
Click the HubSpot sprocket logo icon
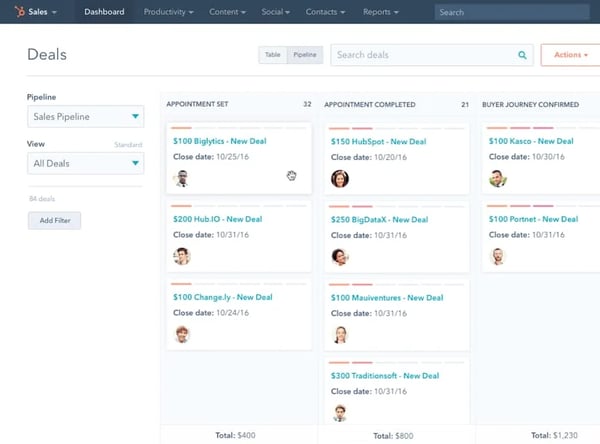pyautogui.click(x=17, y=12)
